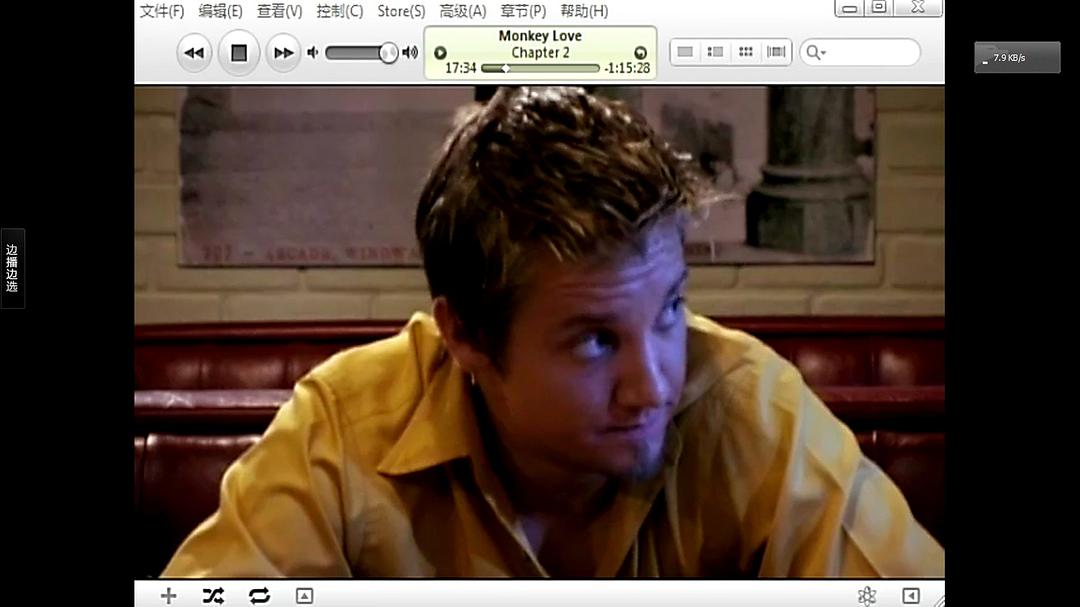Screen dimensions: 1080x607
Task: Expand the search magnifier dropdown
Action: pos(816,53)
